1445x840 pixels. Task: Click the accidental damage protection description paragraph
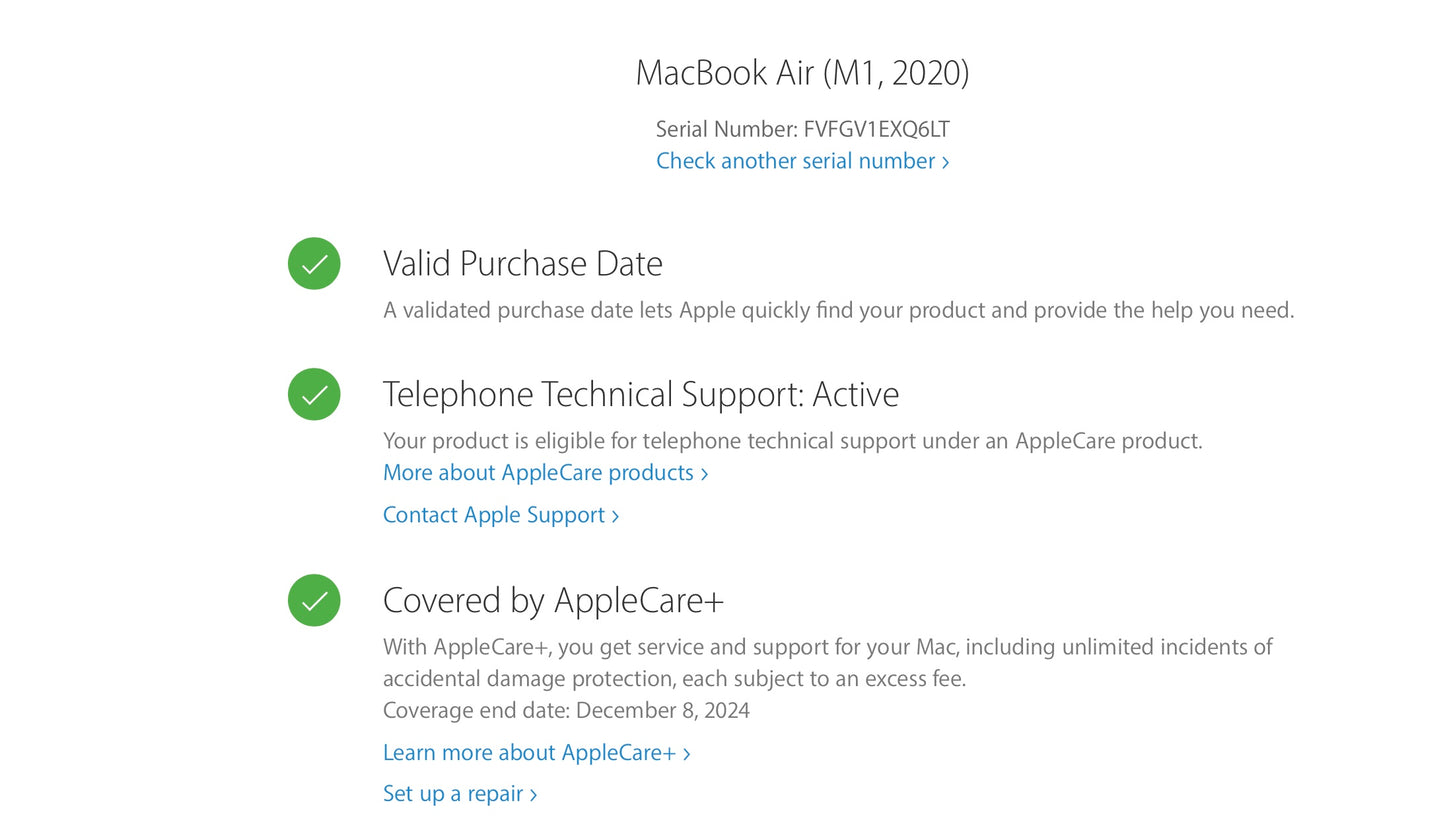(x=827, y=663)
